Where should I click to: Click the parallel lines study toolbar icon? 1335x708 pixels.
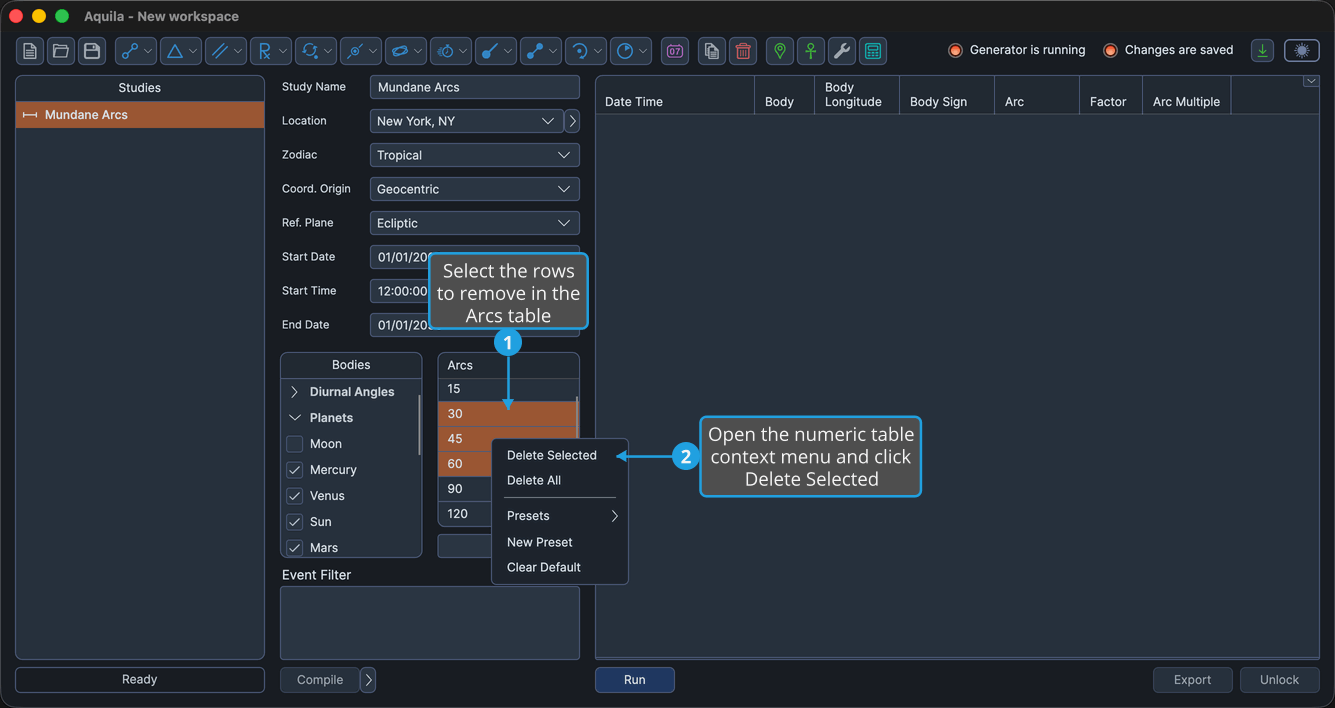[x=226, y=51]
